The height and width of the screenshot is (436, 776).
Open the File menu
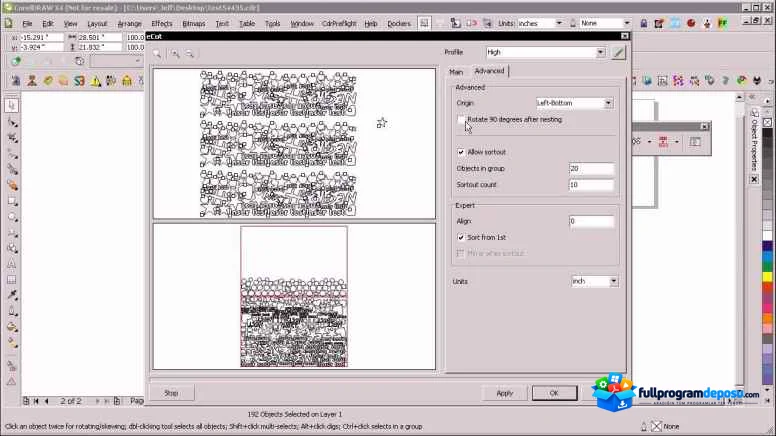[x=27, y=23]
